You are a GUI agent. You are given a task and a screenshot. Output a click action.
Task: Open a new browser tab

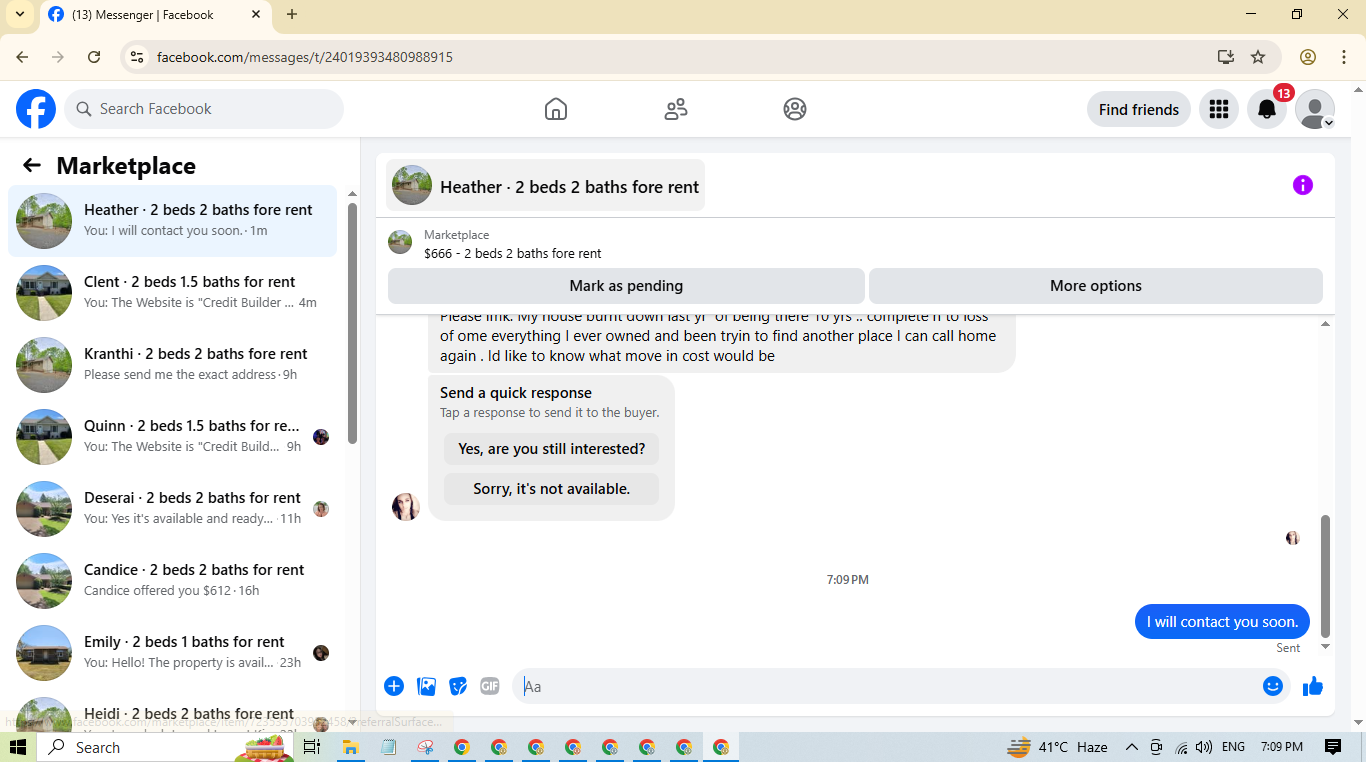(x=292, y=14)
